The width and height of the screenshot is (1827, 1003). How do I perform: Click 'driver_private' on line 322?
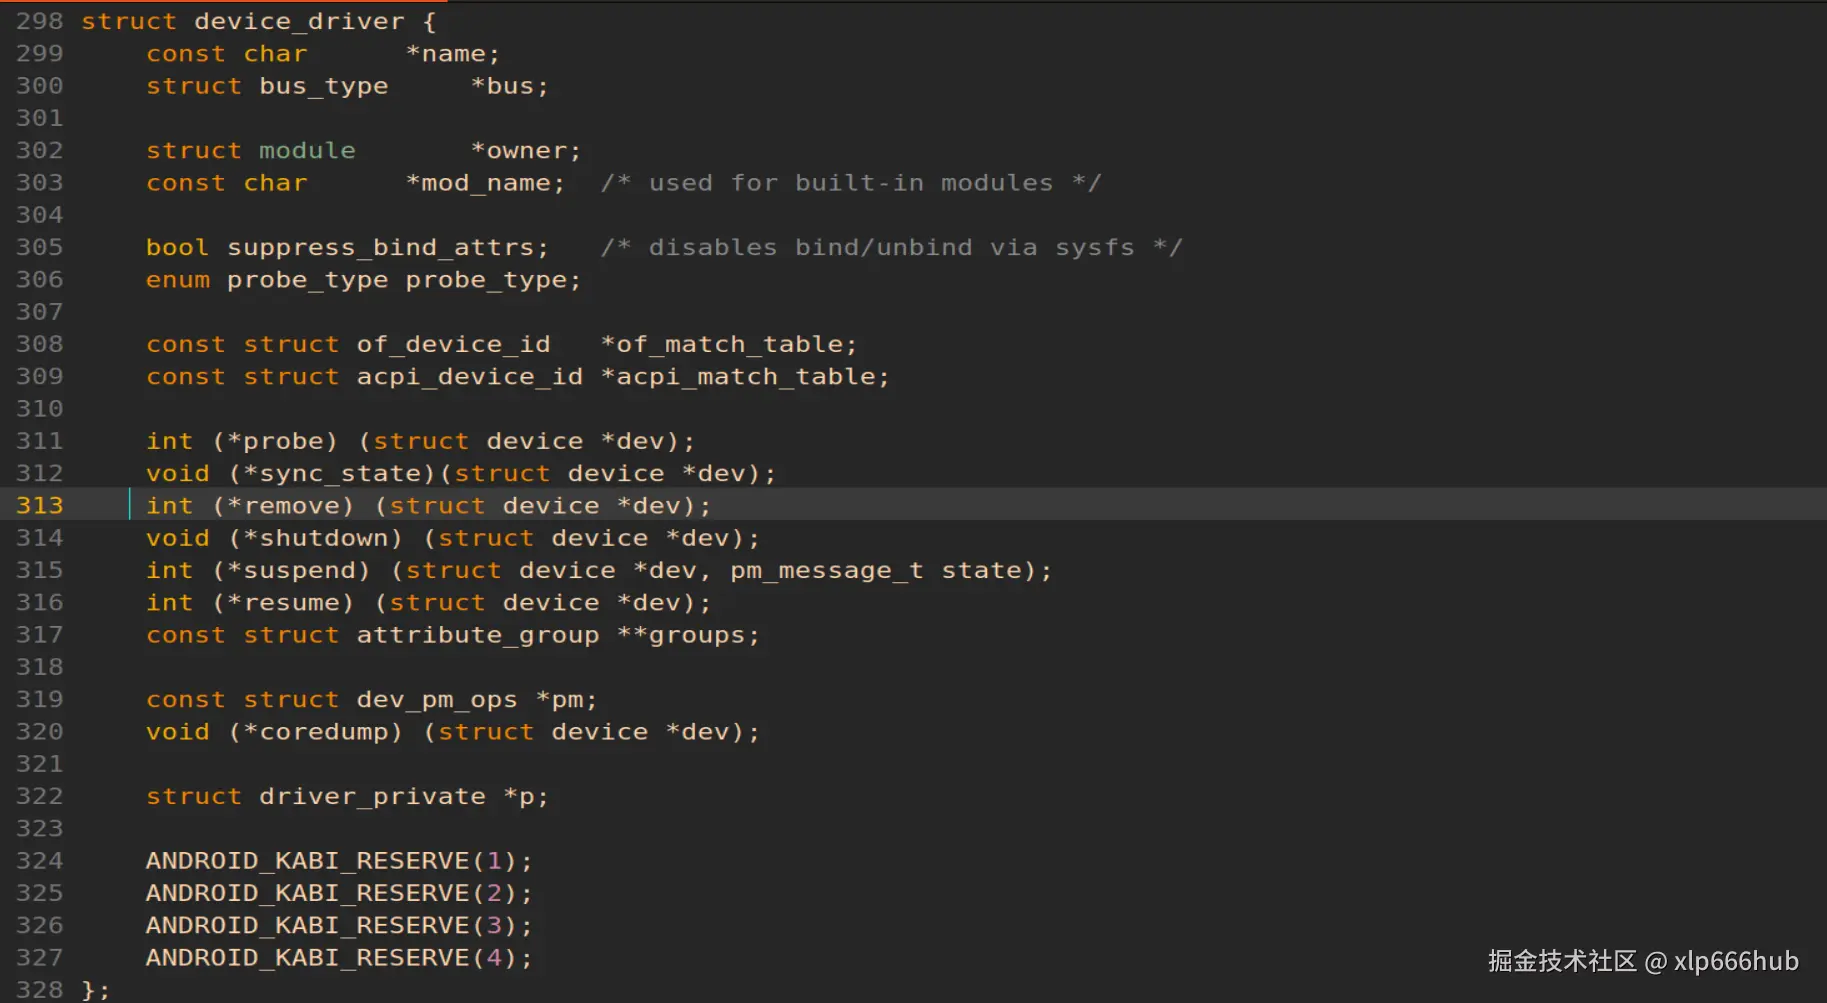pyautogui.click(x=372, y=796)
